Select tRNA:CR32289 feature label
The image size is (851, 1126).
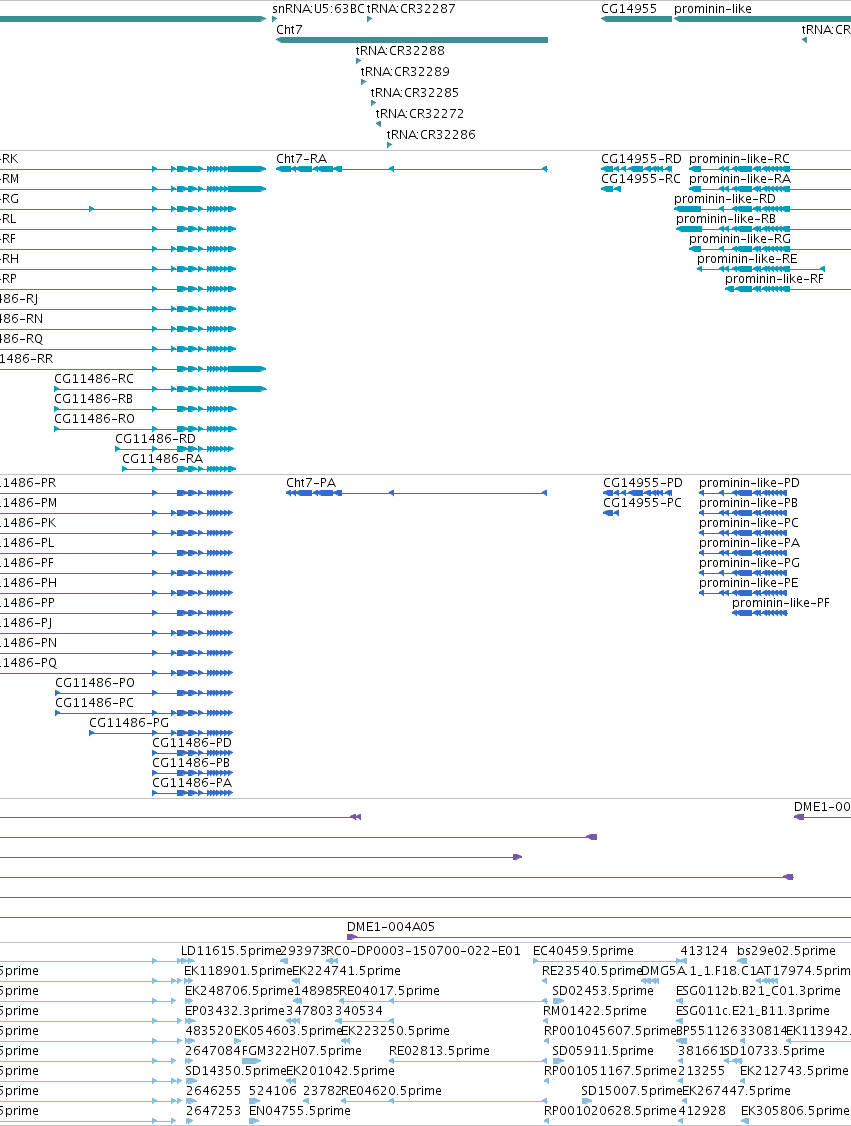[x=405, y=72]
